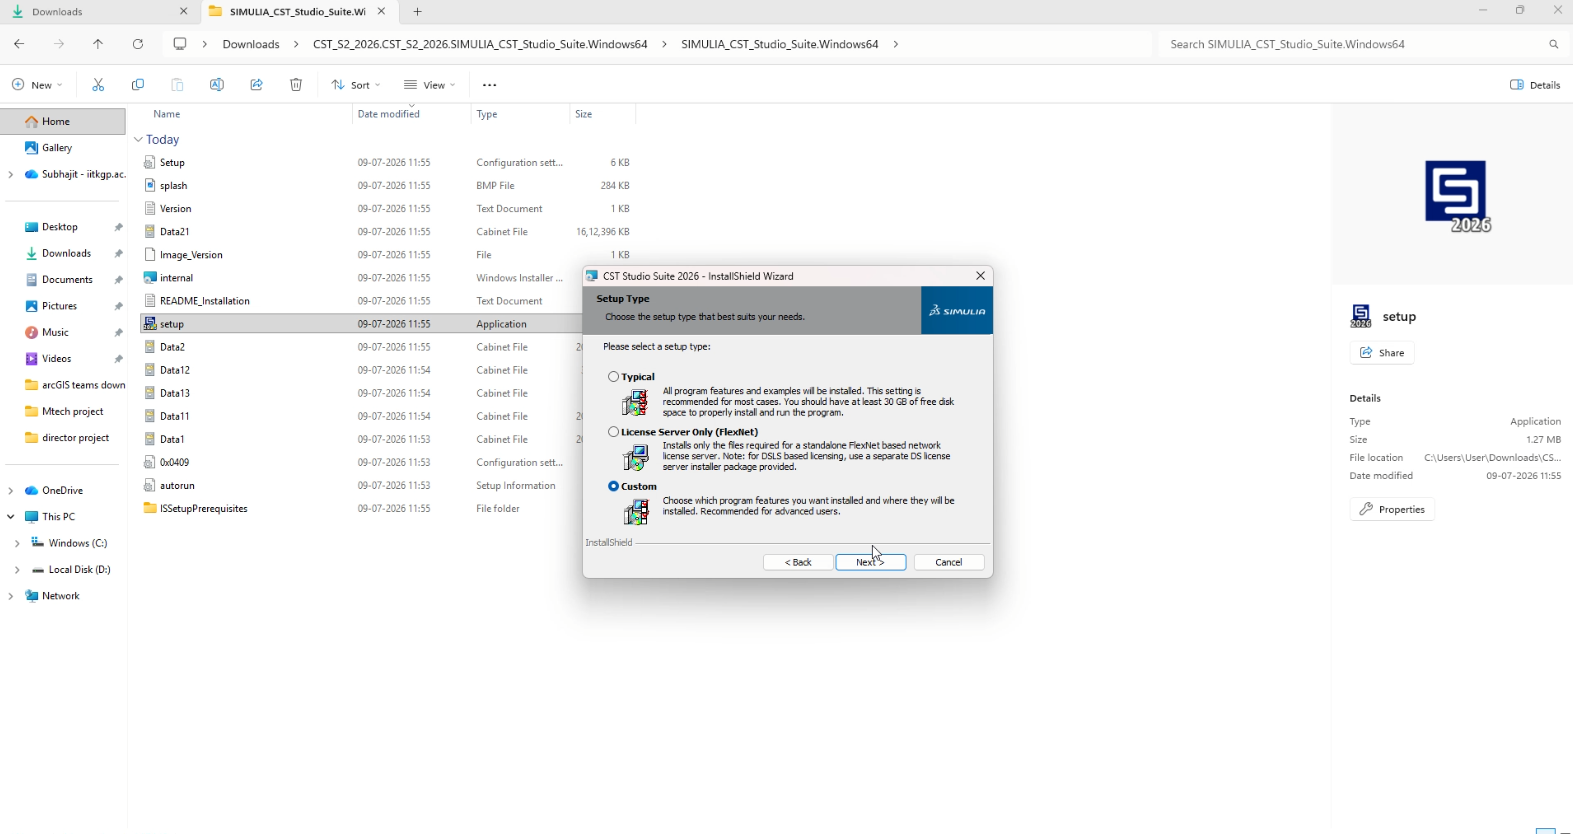
Task: Click the Paste icon in Explorer toolbar
Action: tap(177, 85)
